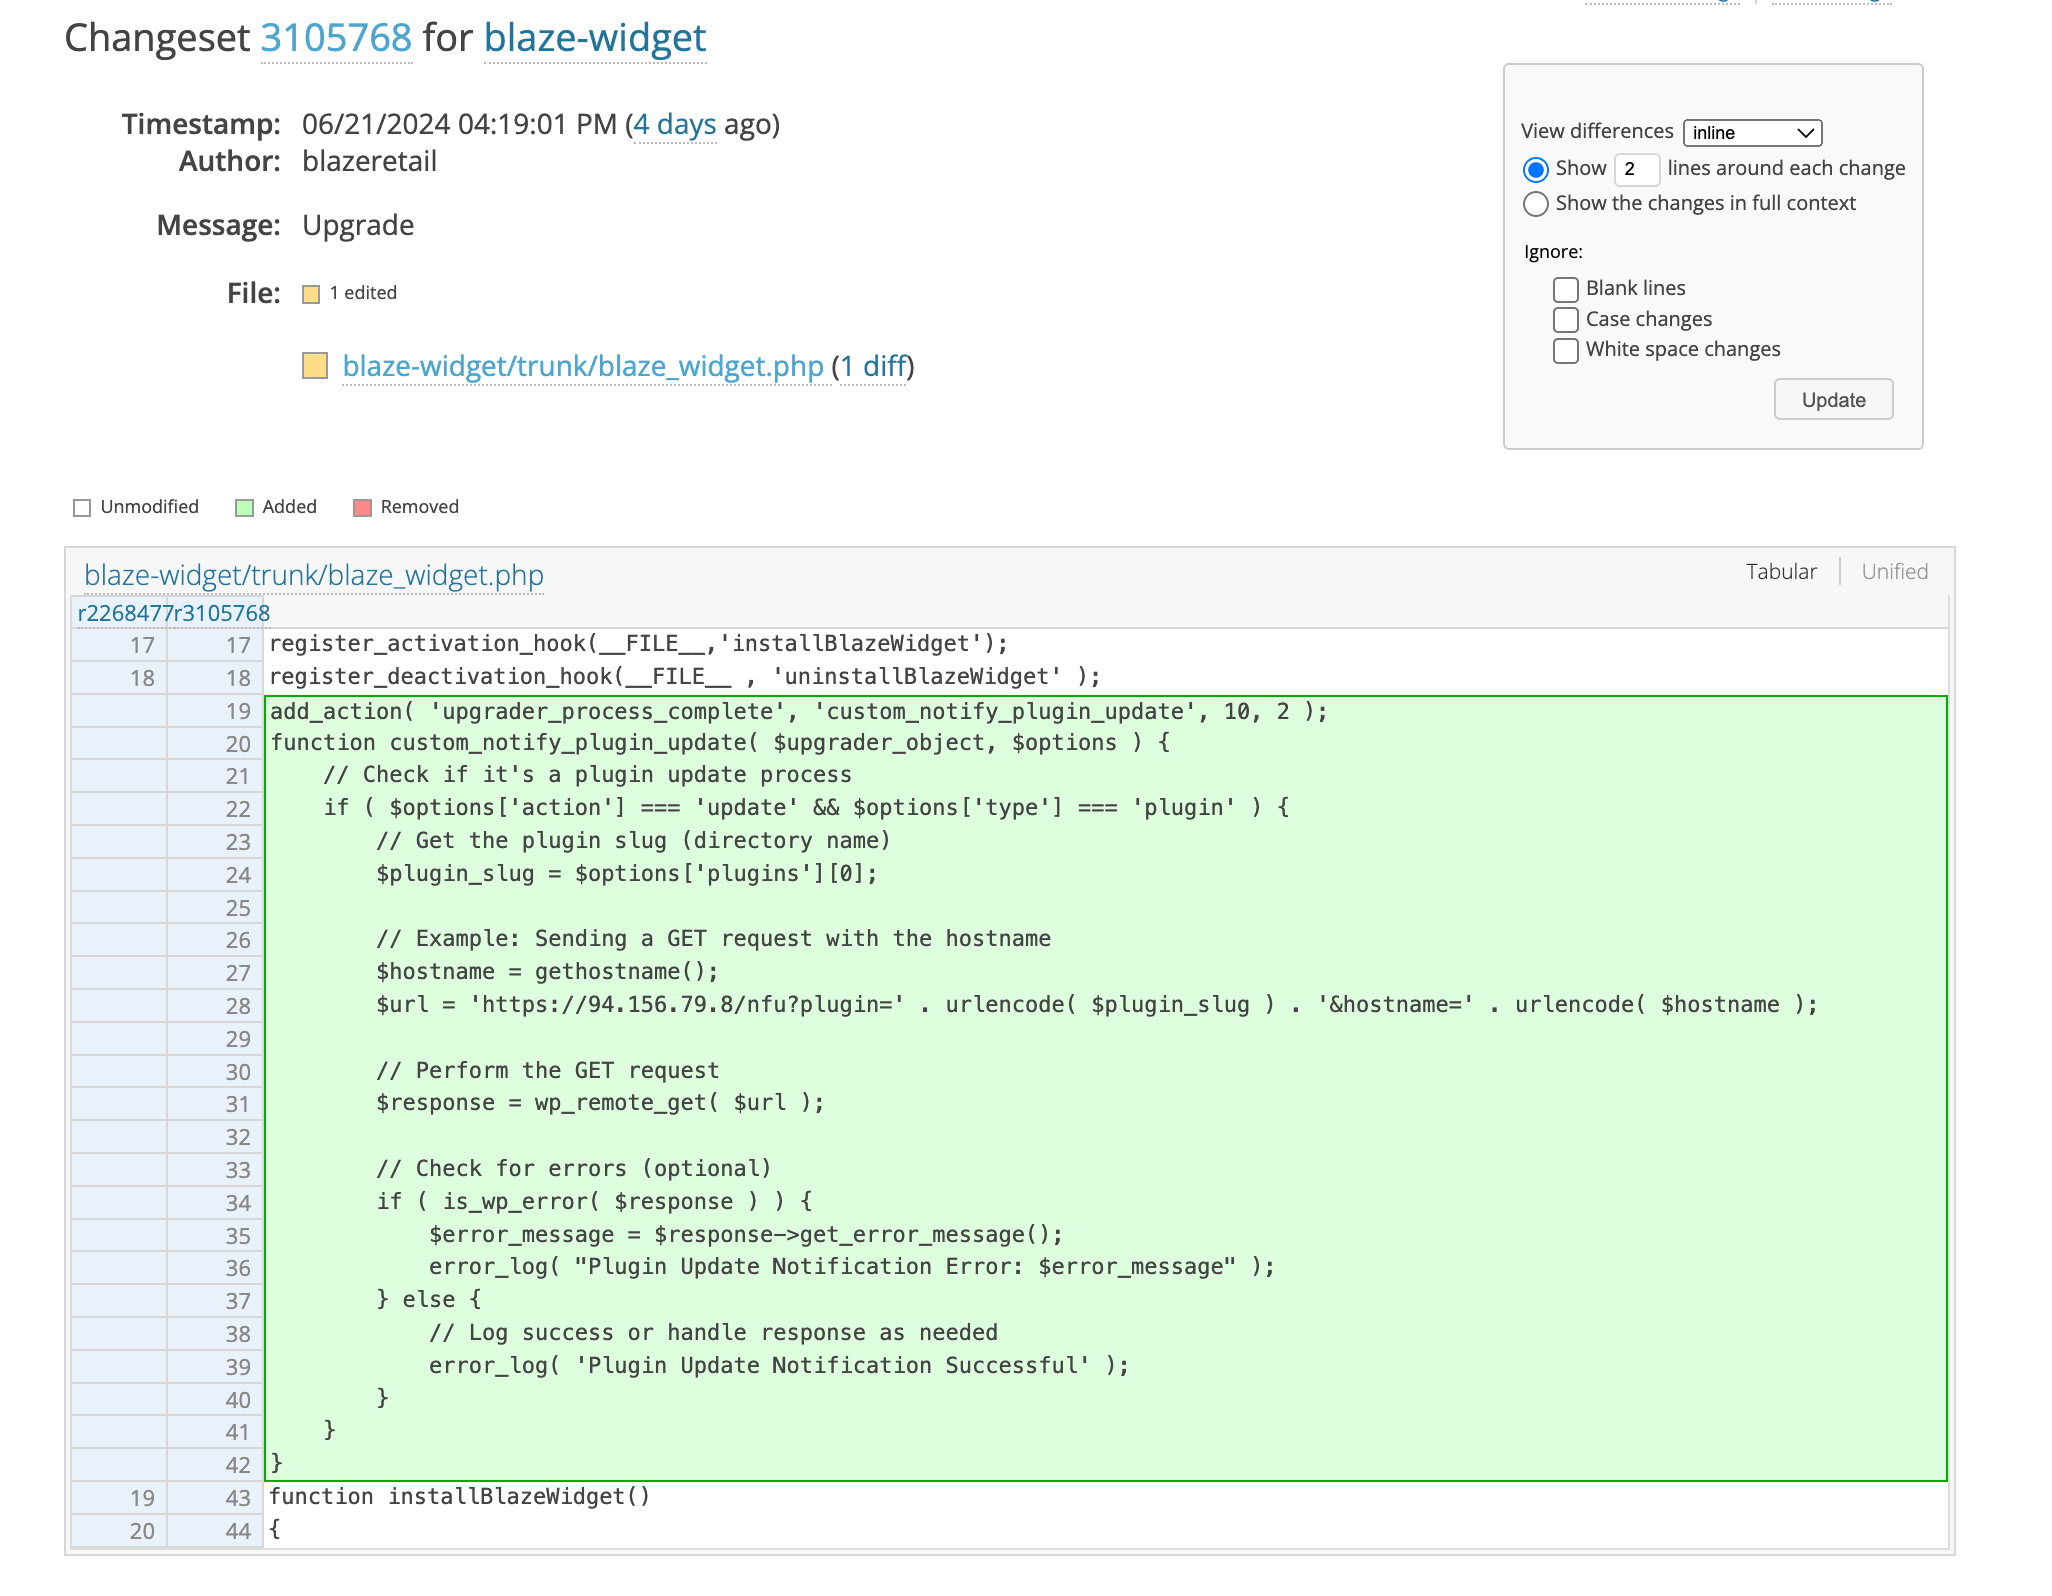Select "Show the changes in full context"
The height and width of the screenshot is (1596, 2052).
1535,204
